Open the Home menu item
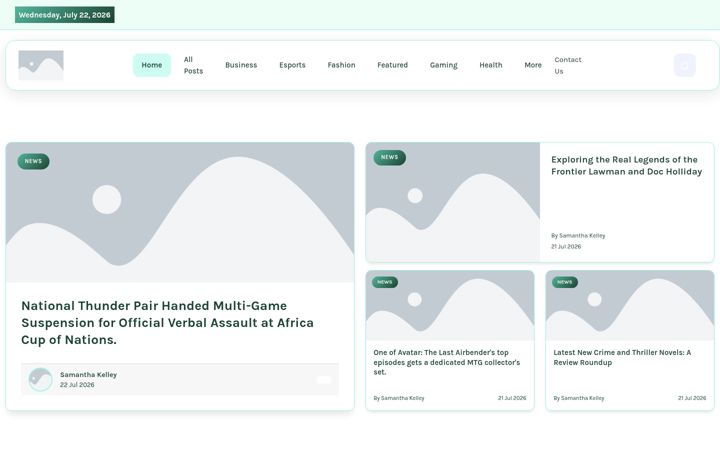The height and width of the screenshot is (450, 720). 152,65
